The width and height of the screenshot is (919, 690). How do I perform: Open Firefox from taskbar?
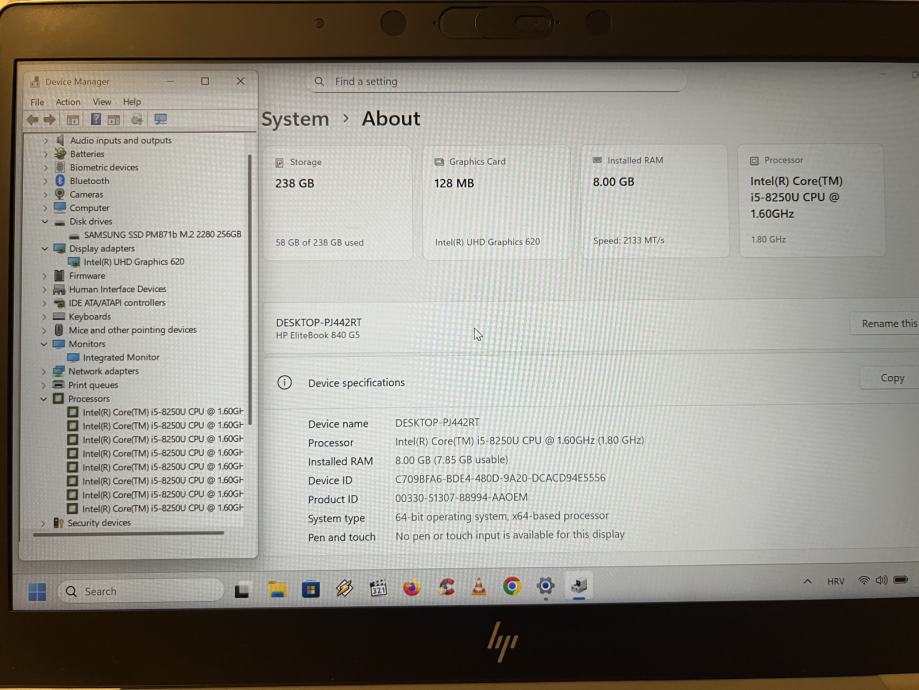(x=411, y=587)
